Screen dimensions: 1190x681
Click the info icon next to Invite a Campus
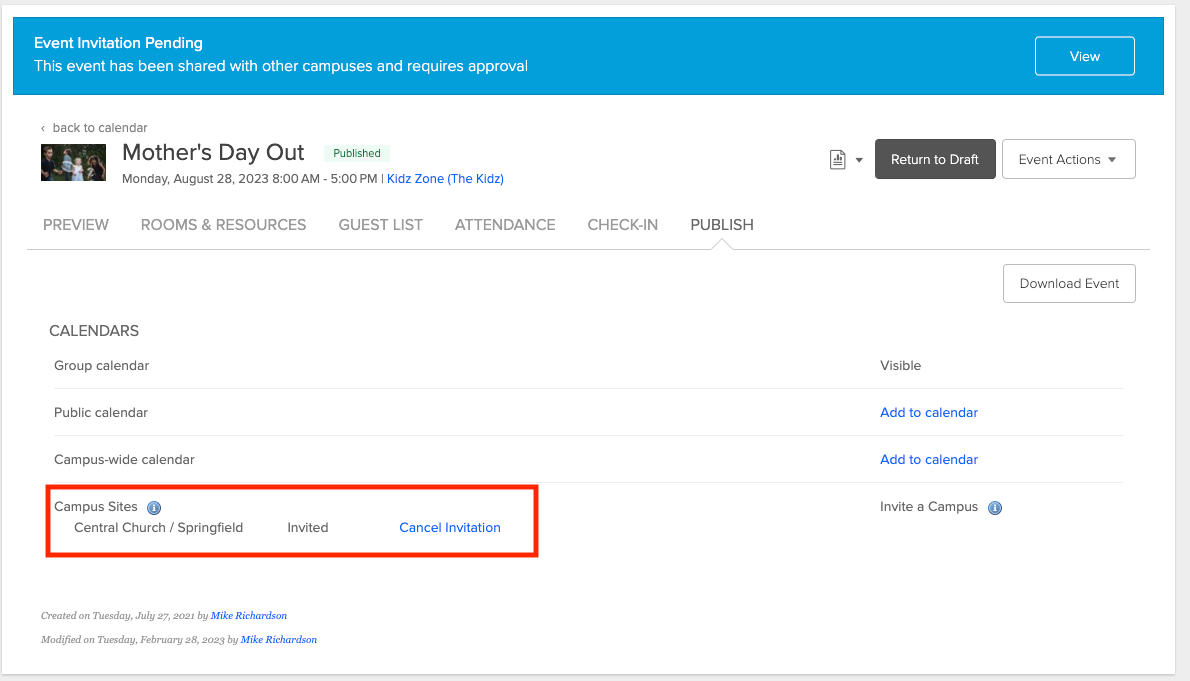995,508
